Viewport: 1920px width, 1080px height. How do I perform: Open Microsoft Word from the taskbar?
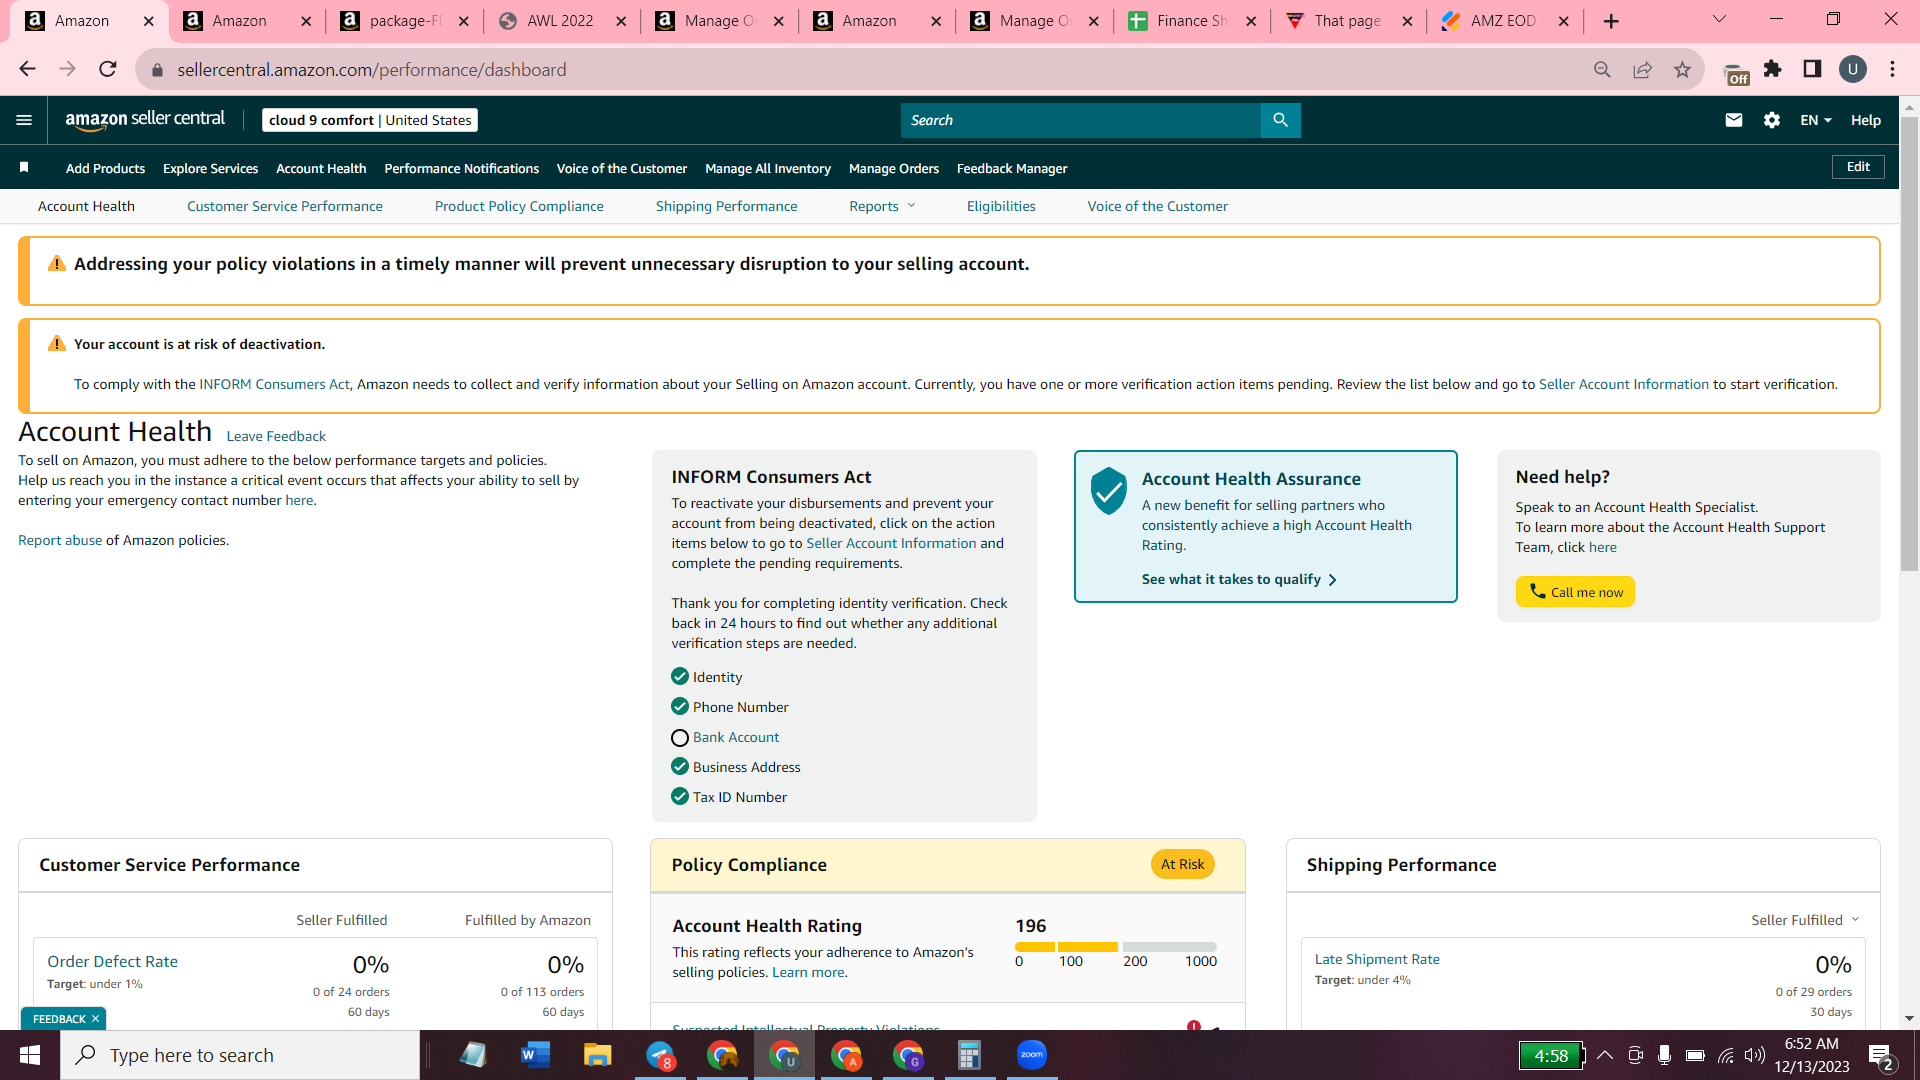(536, 1055)
